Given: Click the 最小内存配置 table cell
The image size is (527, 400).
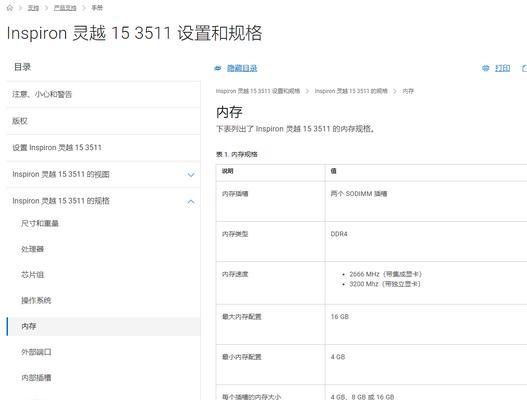Looking at the screenshot, I should 271,364.
